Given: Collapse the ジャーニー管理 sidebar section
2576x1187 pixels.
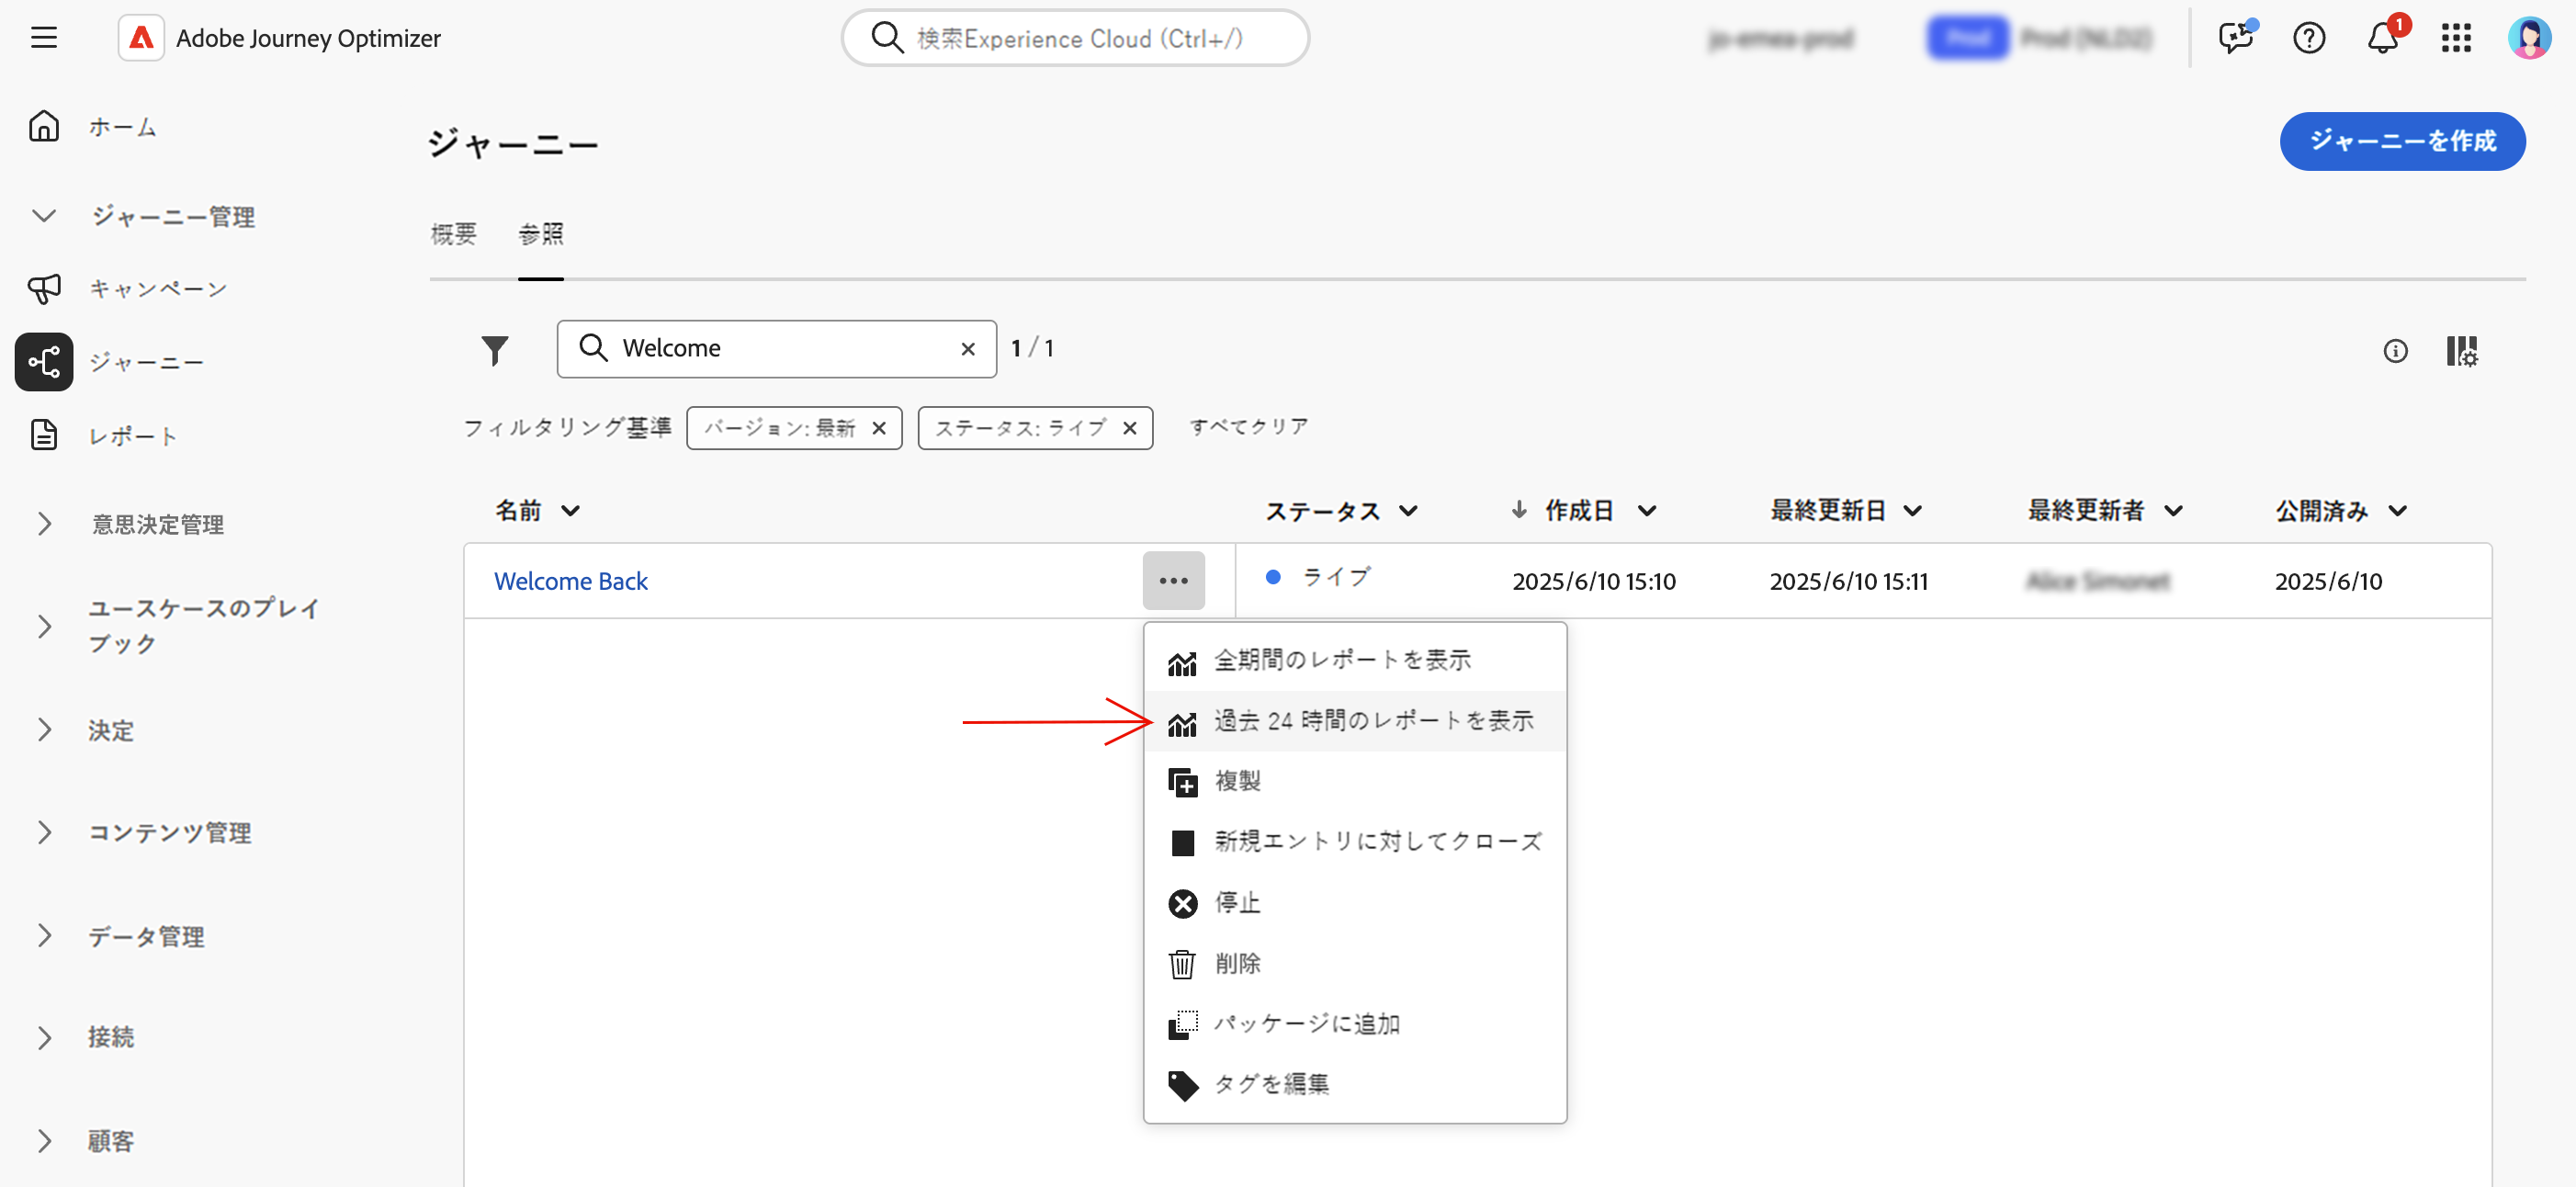Looking at the screenshot, I should (x=44, y=216).
